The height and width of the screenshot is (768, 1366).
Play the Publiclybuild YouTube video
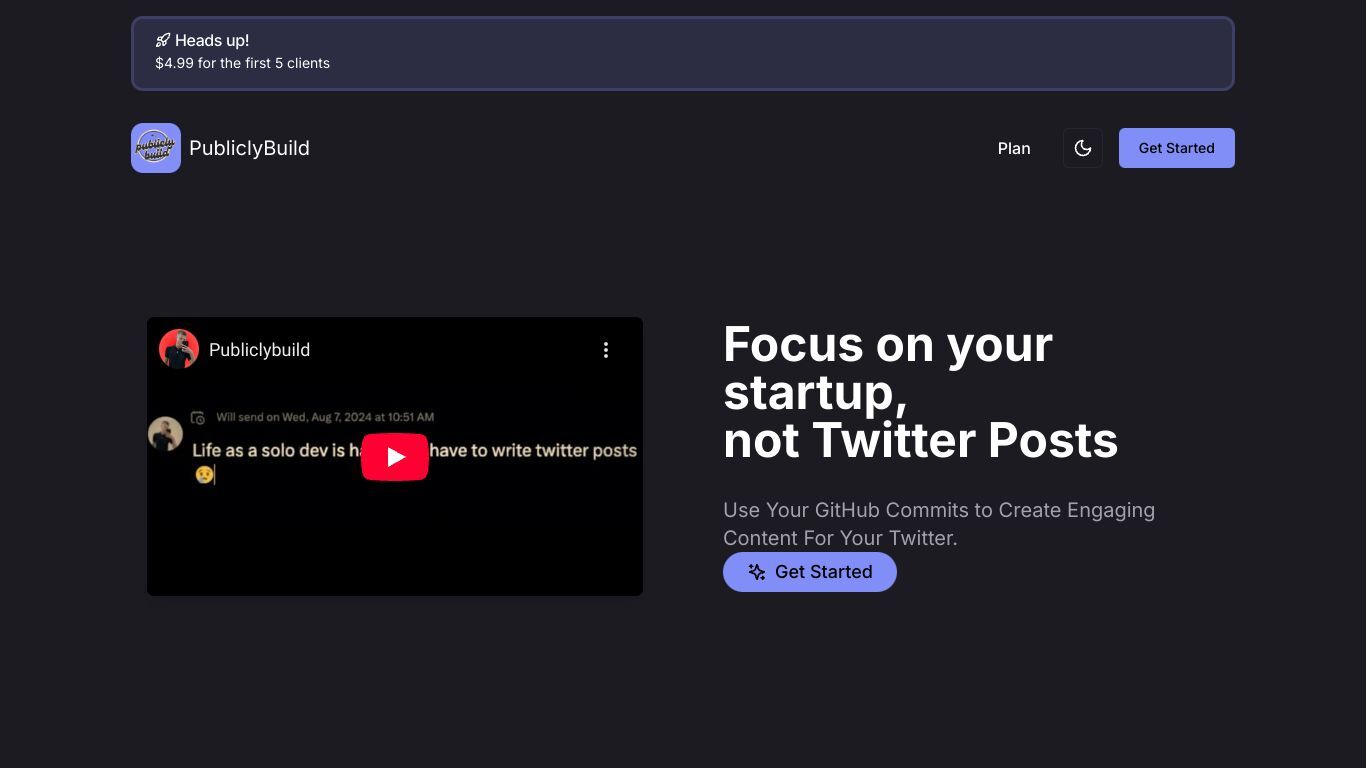click(395, 457)
